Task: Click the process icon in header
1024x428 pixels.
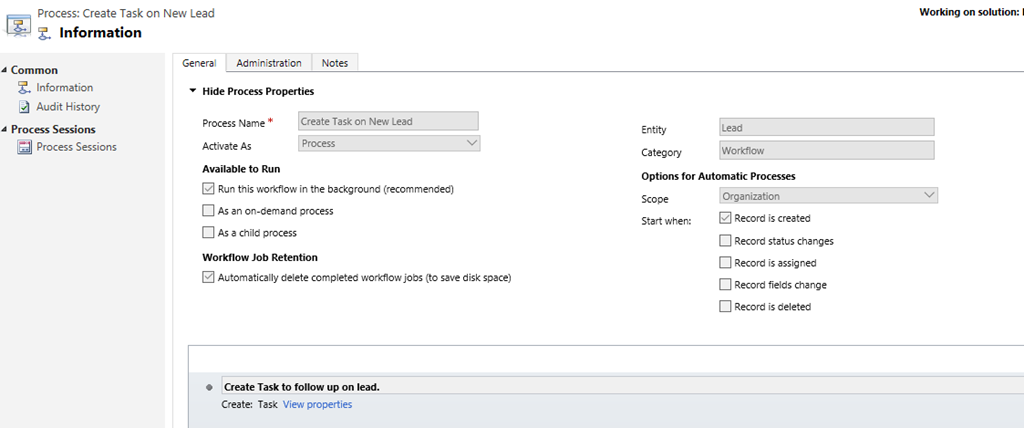Action: [x=18, y=23]
